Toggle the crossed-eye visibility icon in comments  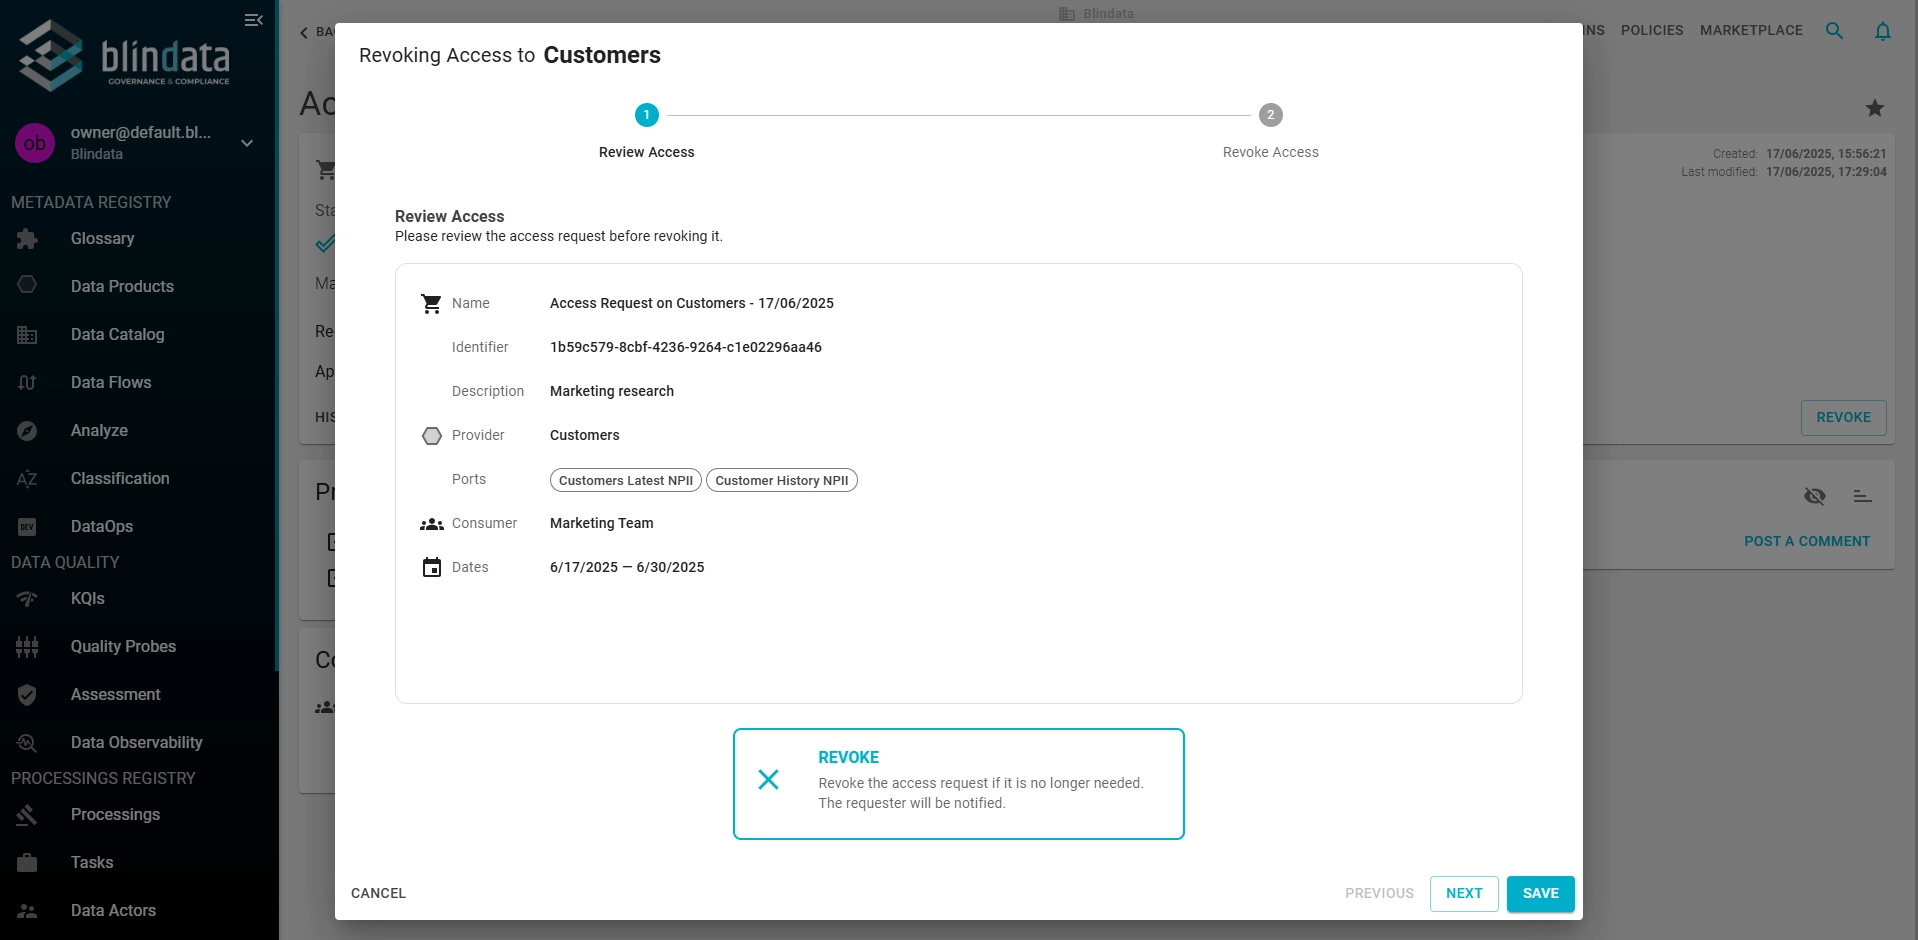pos(1815,496)
